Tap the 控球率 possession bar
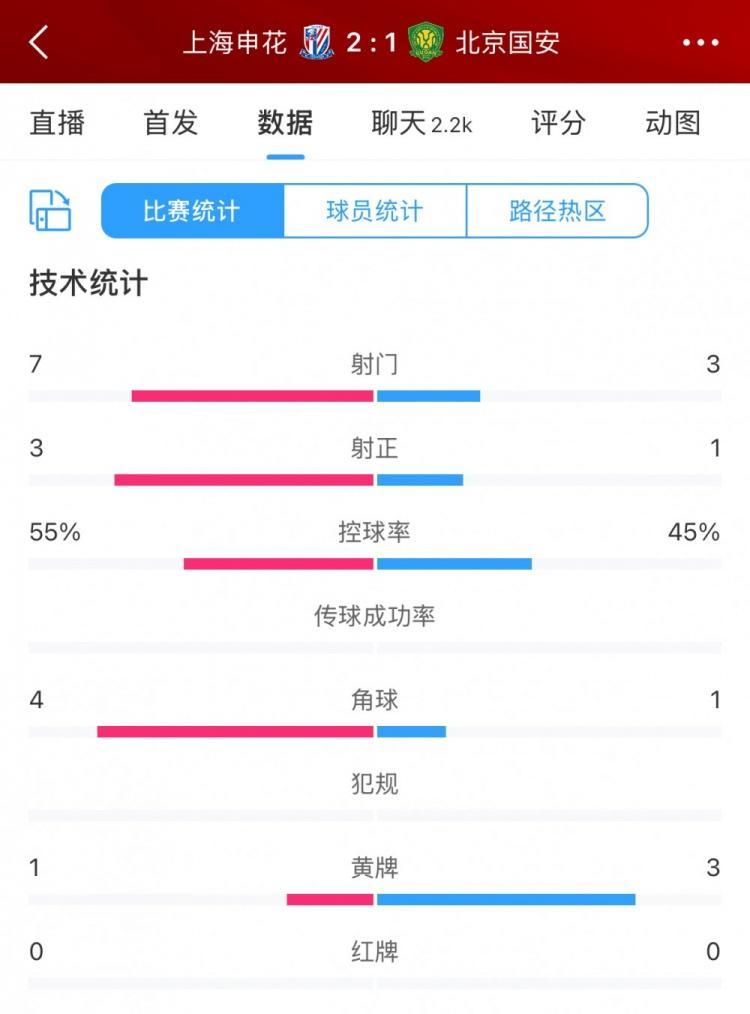Image resolution: width=750 pixels, height=1014 pixels. click(x=375, y=564)
